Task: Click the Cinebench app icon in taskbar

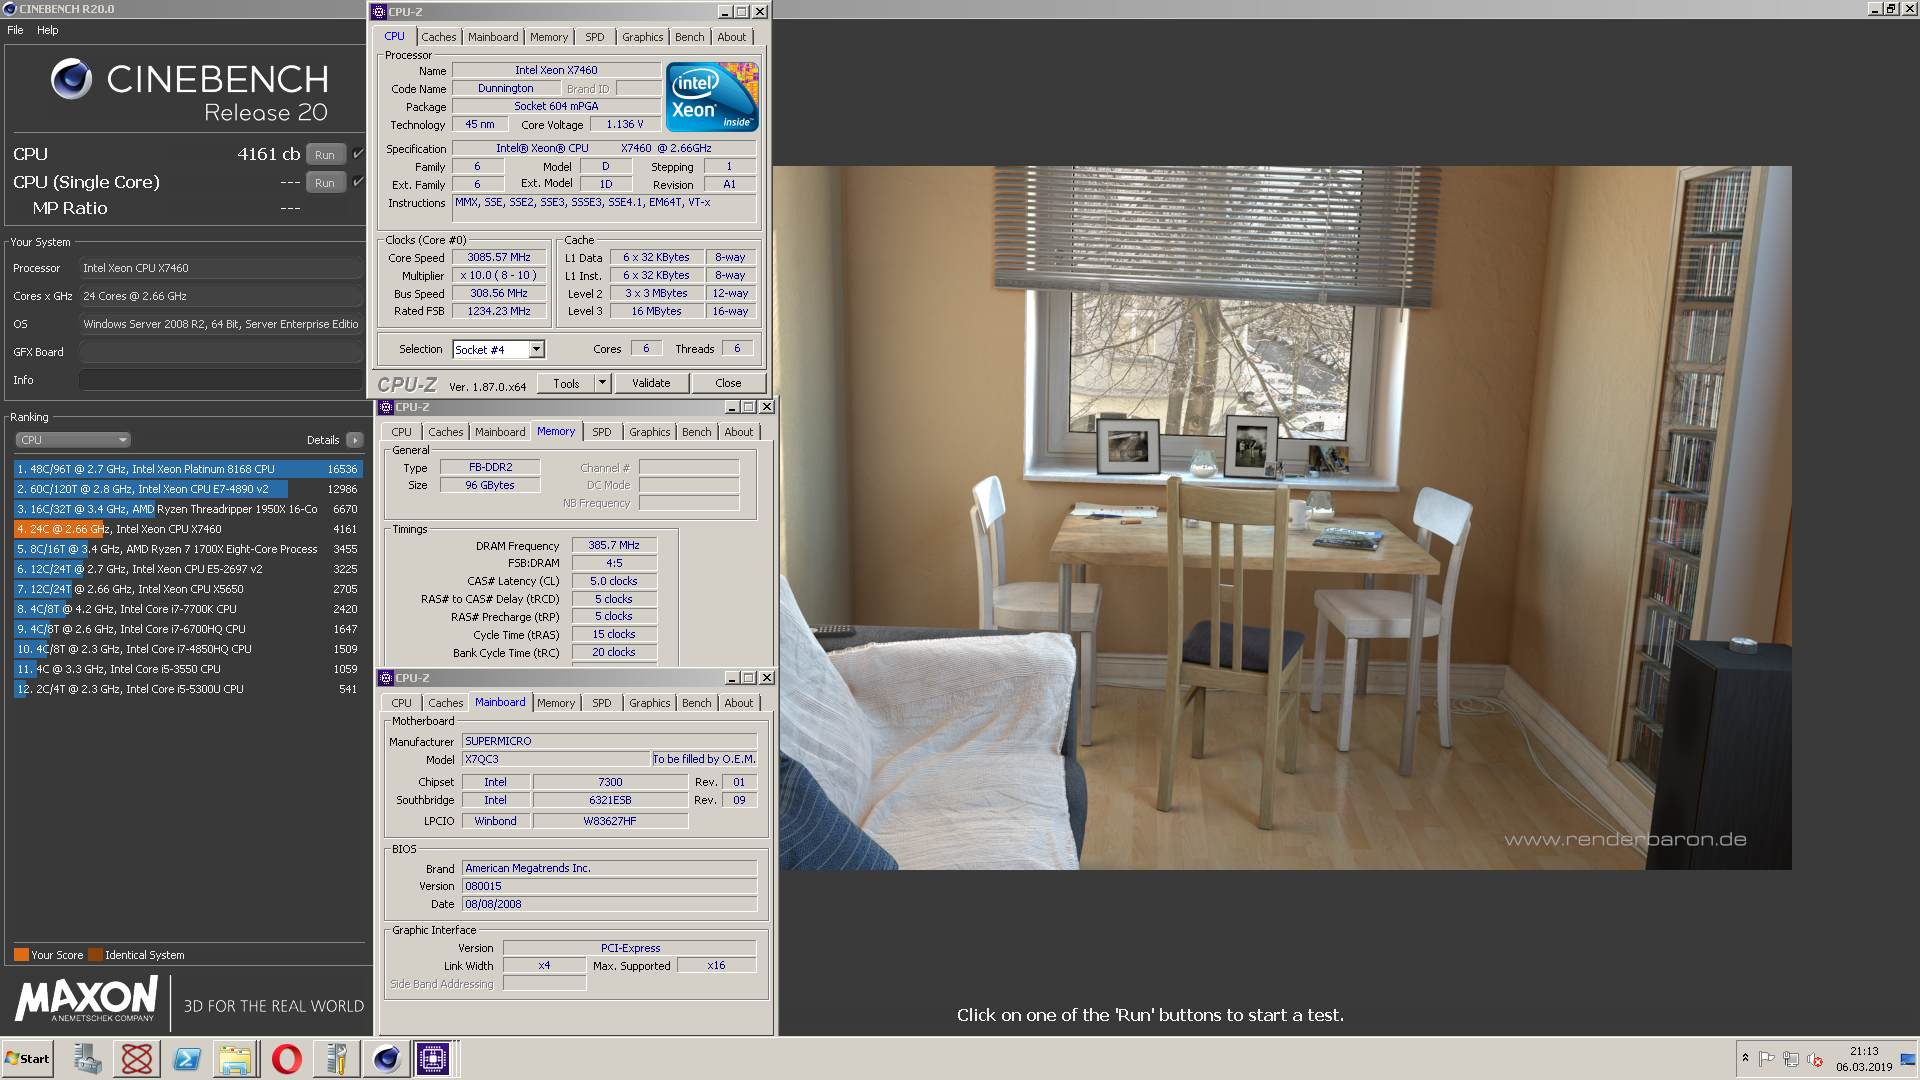Action: tap(385, 1059)
